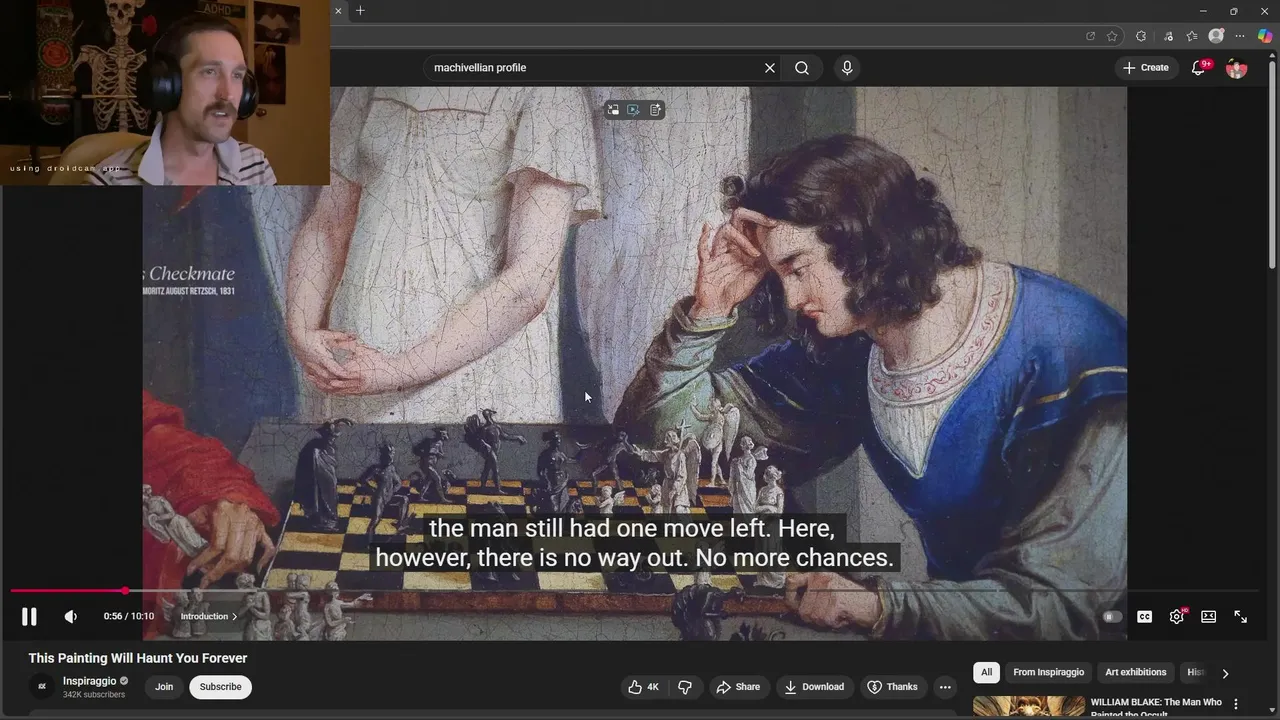Open Inspiraggio channel avatar

point(42,687)
